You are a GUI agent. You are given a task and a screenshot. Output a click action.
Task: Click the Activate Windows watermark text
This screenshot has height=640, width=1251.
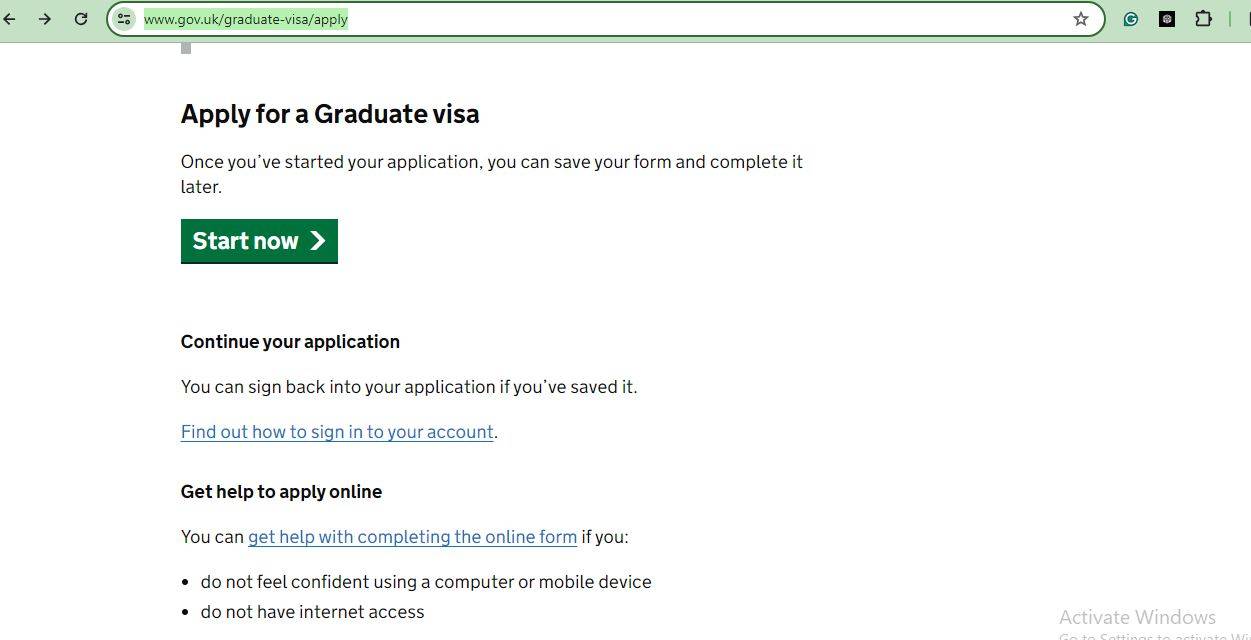[1137, 617]
